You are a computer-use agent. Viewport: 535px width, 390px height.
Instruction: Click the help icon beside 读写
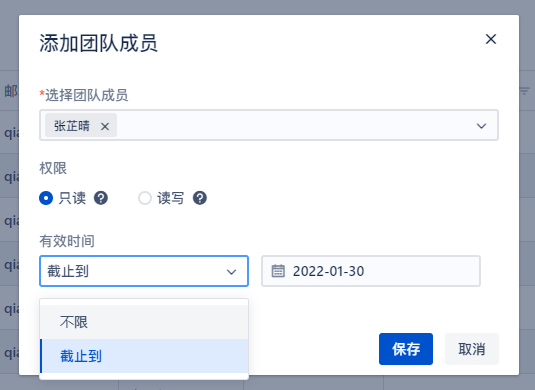point(200,198)
